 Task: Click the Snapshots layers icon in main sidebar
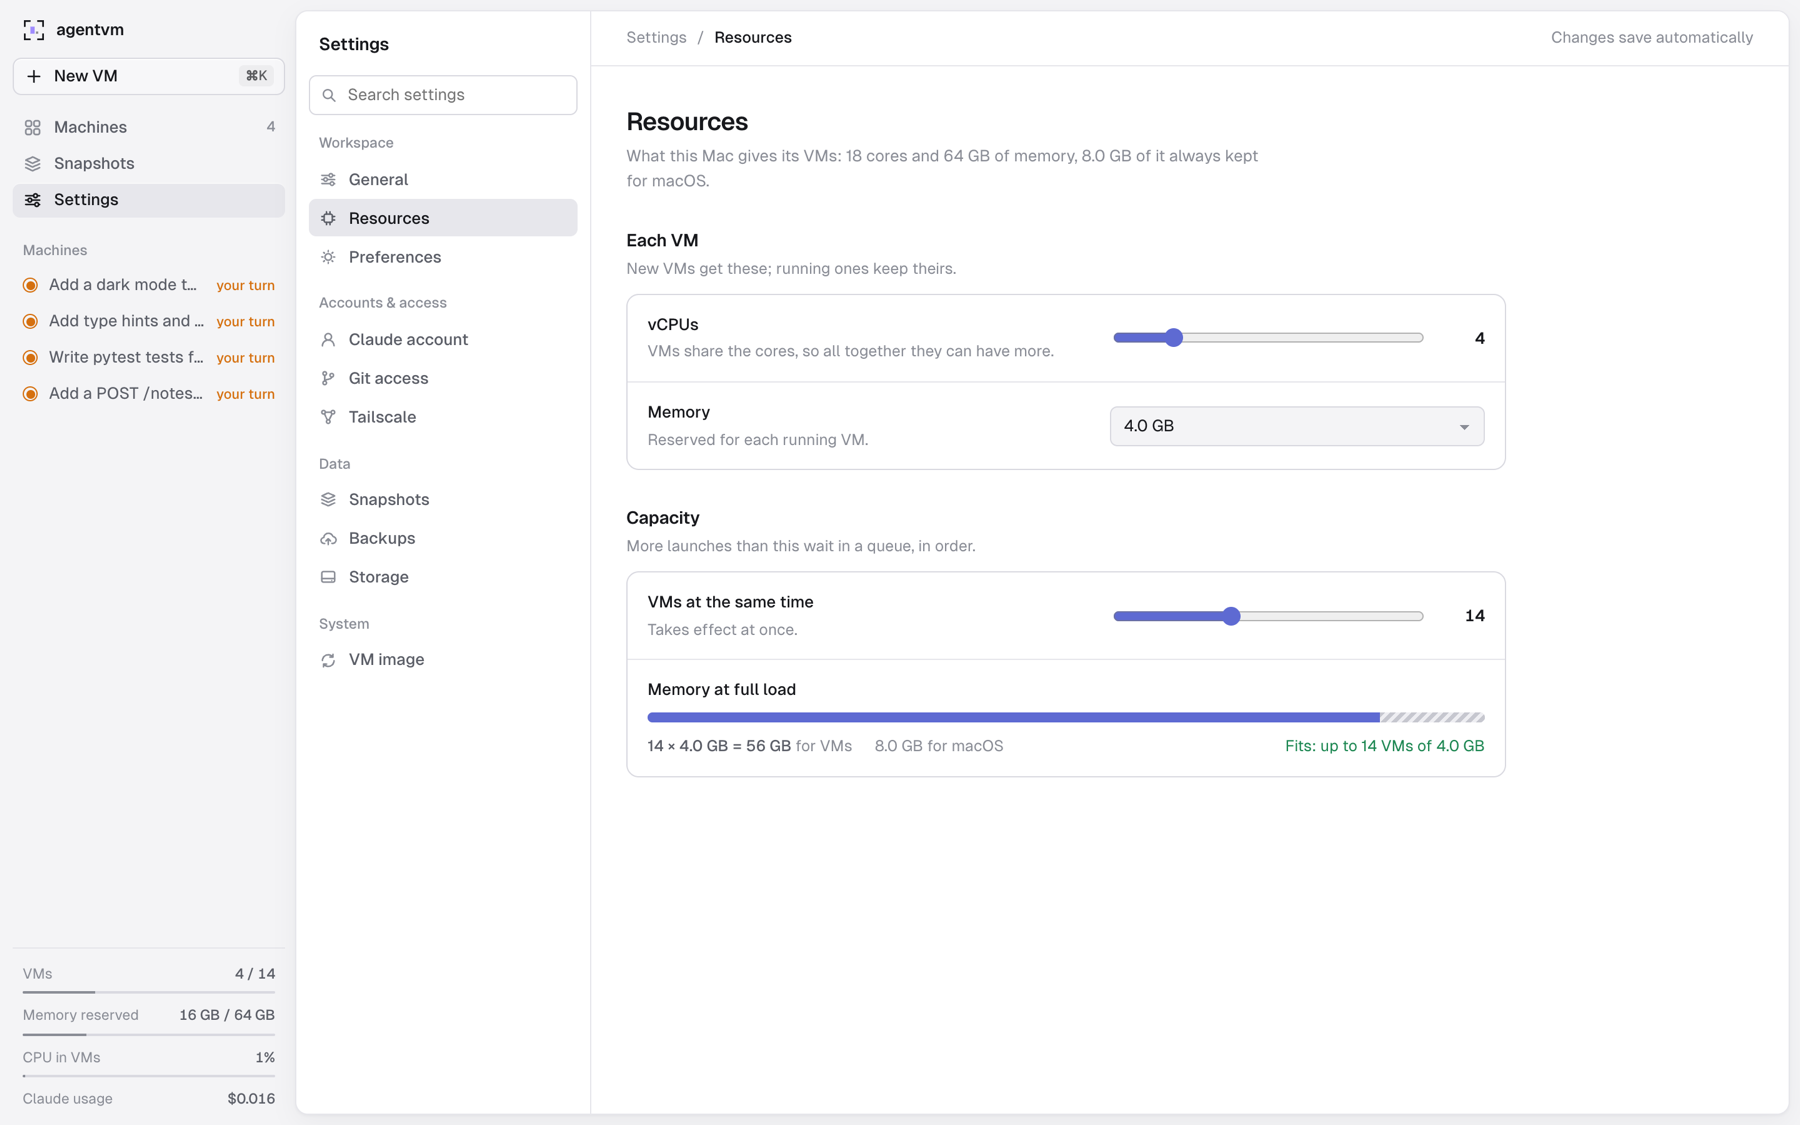tap(33, 163)
